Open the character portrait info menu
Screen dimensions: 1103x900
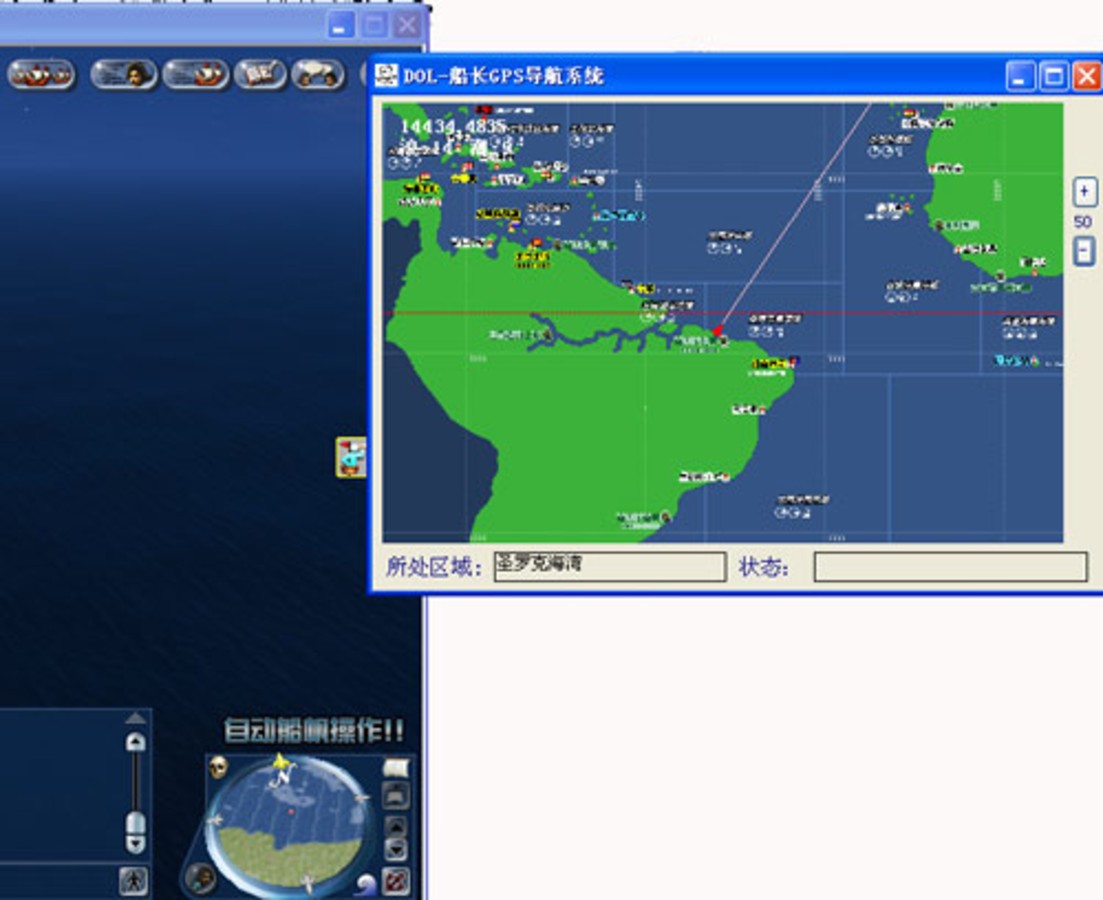click(124, 74)
